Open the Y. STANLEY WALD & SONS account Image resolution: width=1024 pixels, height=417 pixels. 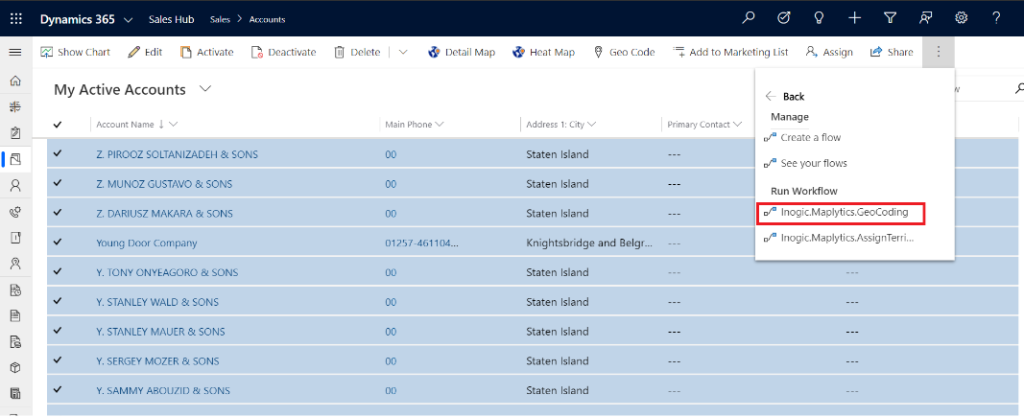point(157,302)
